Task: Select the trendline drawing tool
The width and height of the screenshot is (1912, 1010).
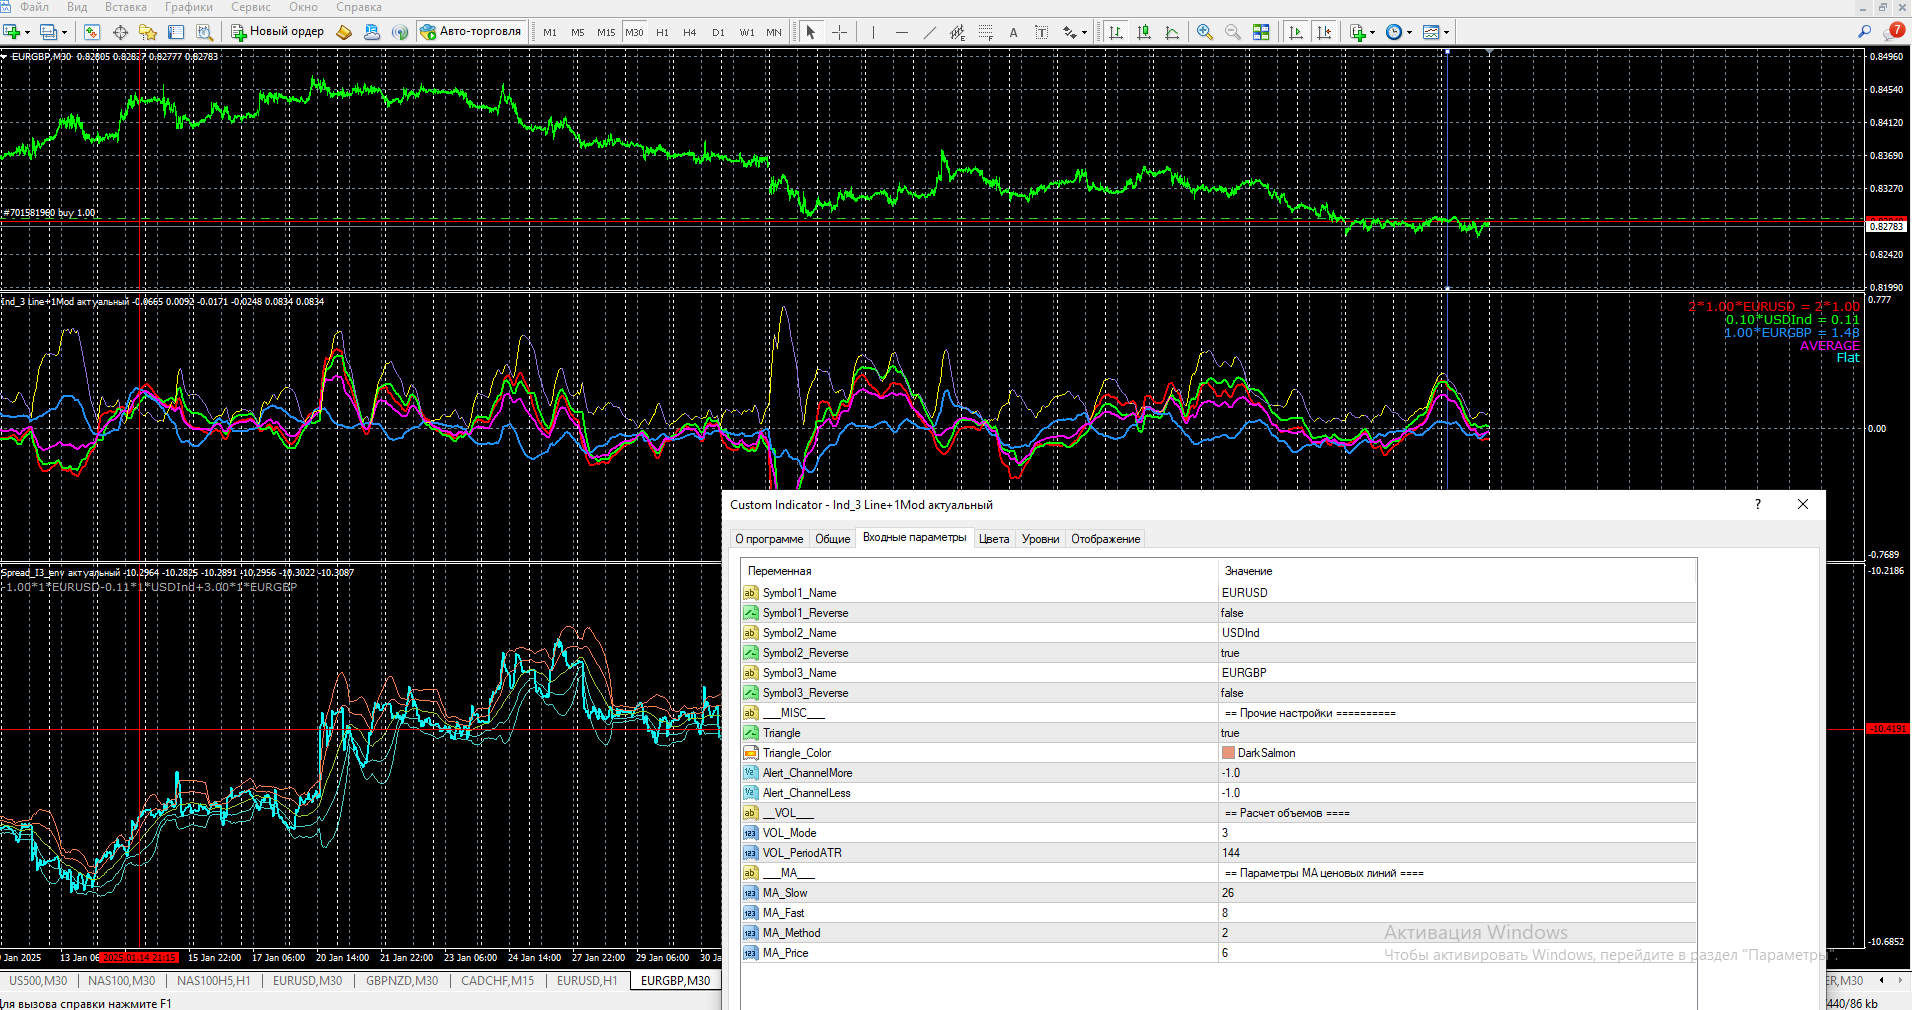Action: click(x=929, y=32)
